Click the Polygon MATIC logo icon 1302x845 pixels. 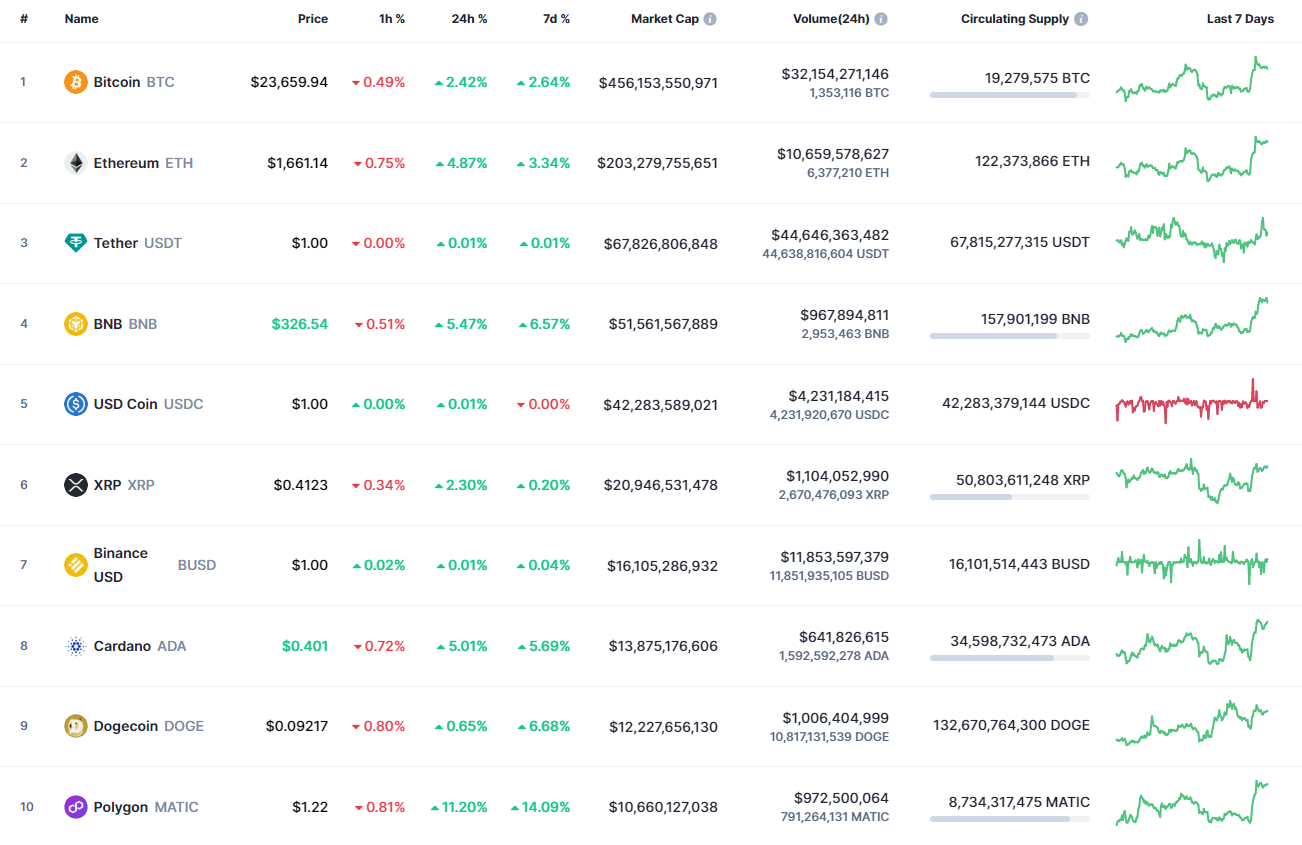75,807
